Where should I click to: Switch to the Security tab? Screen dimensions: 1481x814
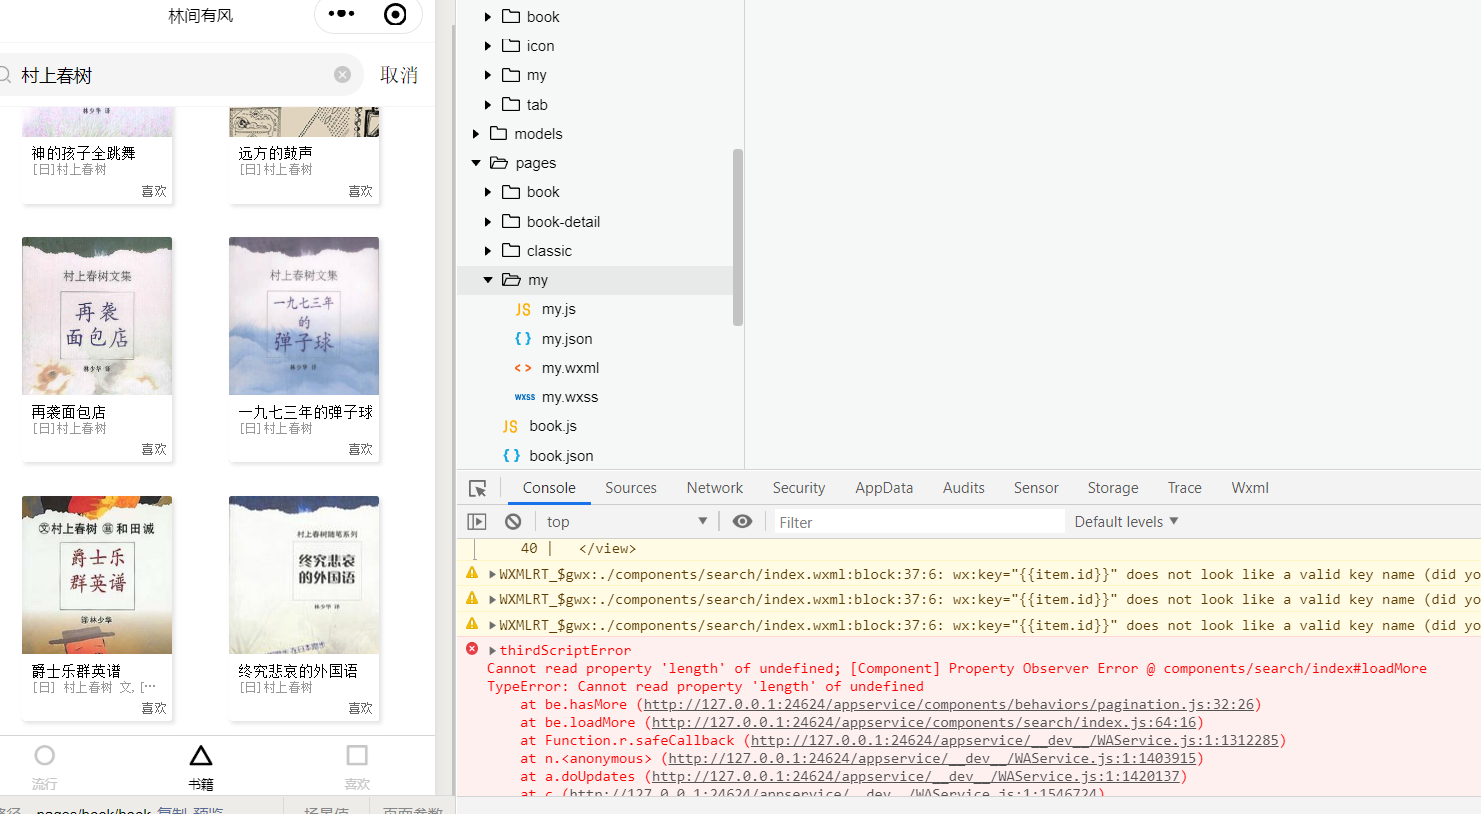click(x=799, y=488)
